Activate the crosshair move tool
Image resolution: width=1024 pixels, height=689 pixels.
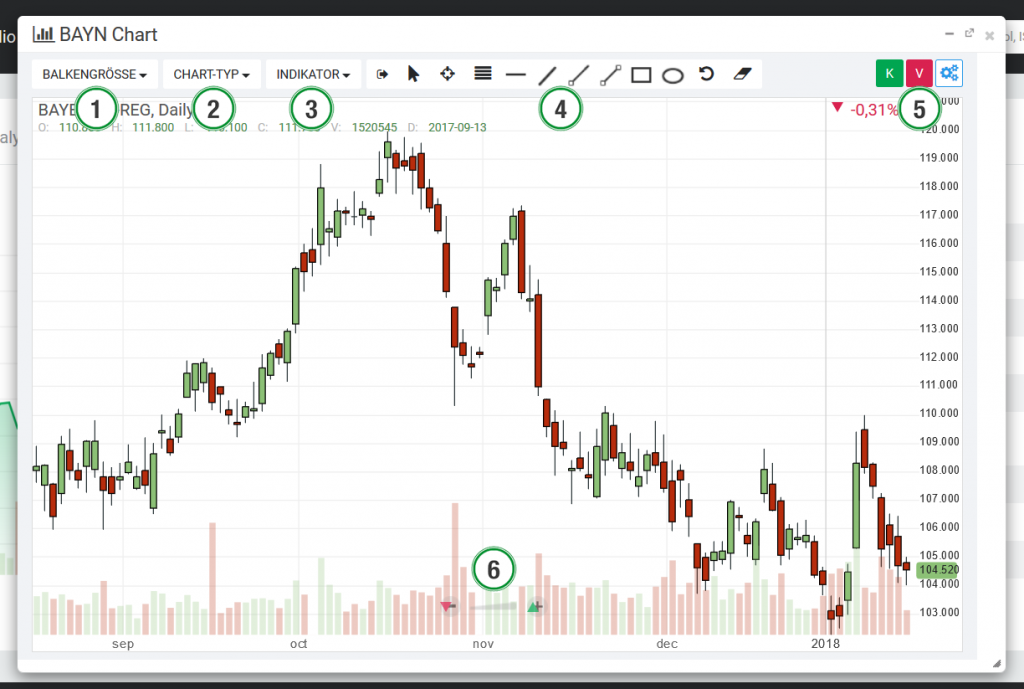point(447,74)
